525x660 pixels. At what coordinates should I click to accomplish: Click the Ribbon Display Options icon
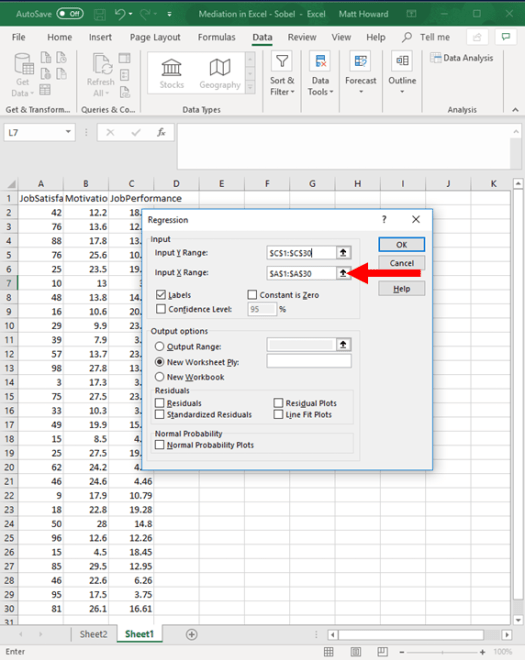411,14
